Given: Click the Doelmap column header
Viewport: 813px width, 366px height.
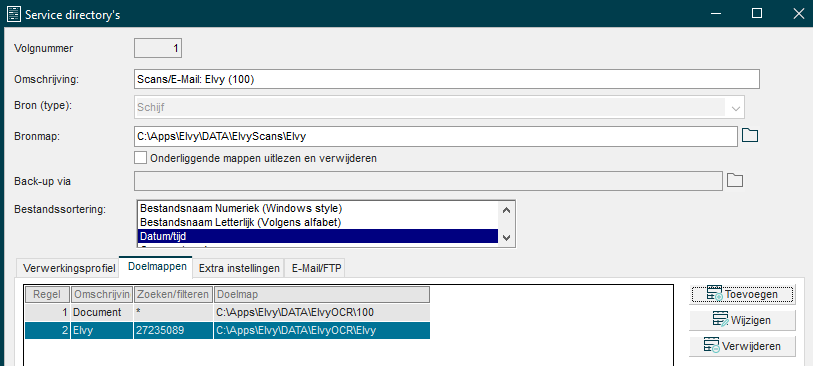Looking at the screenshot, I should click(x=321, y=294).
